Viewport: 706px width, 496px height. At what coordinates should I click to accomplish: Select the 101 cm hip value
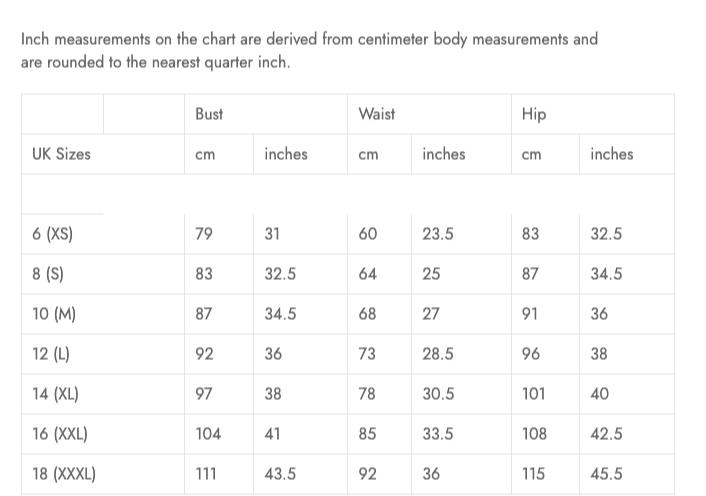534,394
